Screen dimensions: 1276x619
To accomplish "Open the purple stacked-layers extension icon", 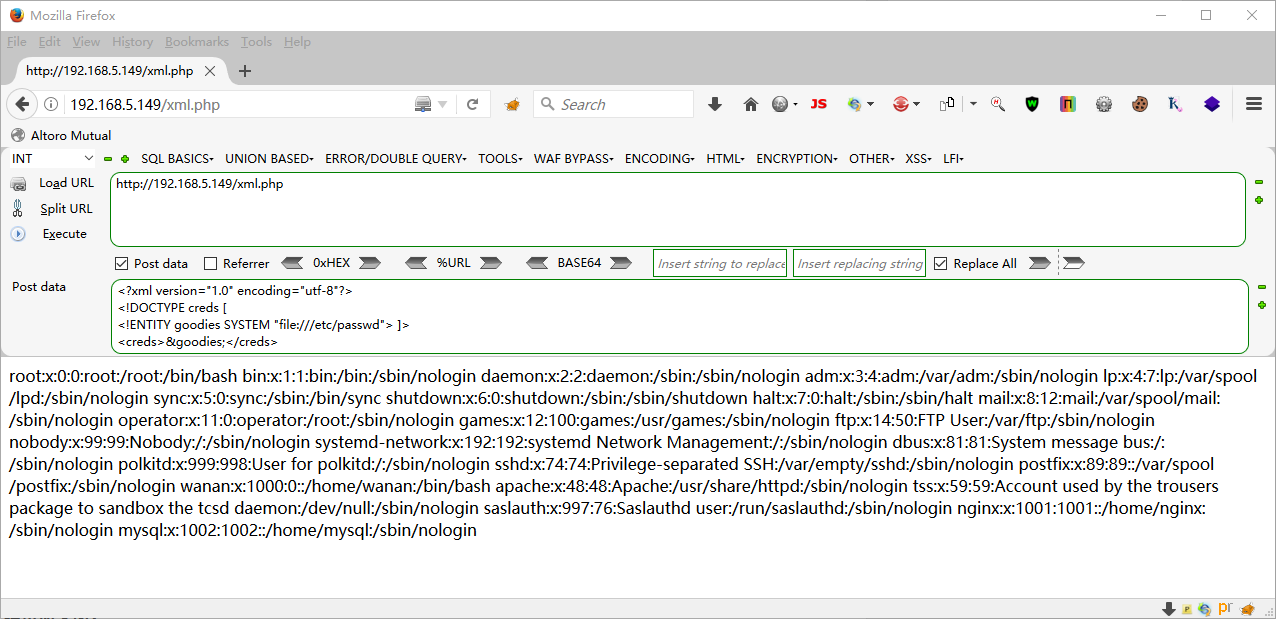I will tap(1212, 104).
